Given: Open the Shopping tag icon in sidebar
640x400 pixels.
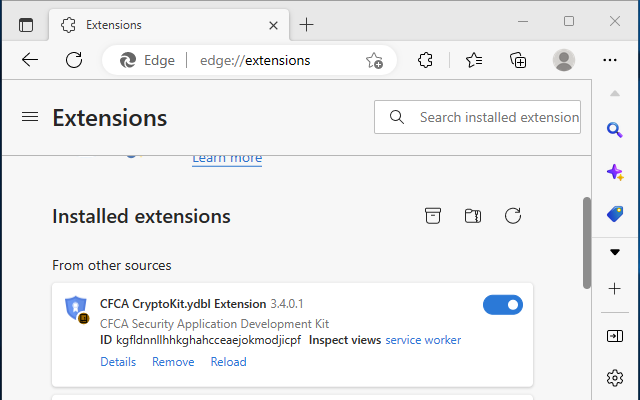Looking at the screenshot, I should 615,213.
